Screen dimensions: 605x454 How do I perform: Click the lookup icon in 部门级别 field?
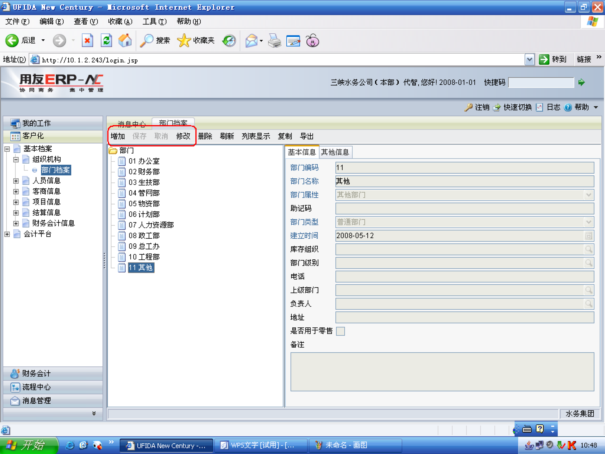click(588, 263)
